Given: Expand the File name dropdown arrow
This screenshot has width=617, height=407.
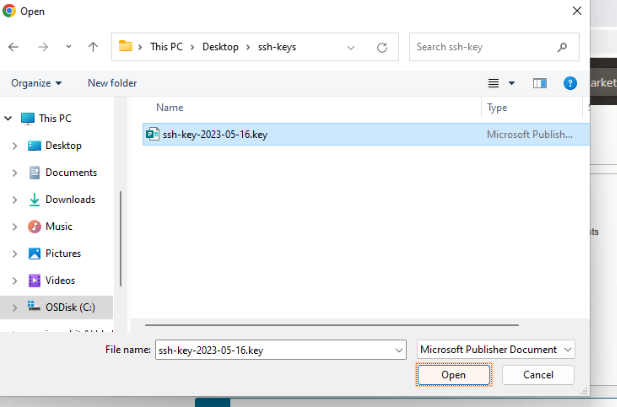Looking at the screenshot, I should tap(399, 350).
